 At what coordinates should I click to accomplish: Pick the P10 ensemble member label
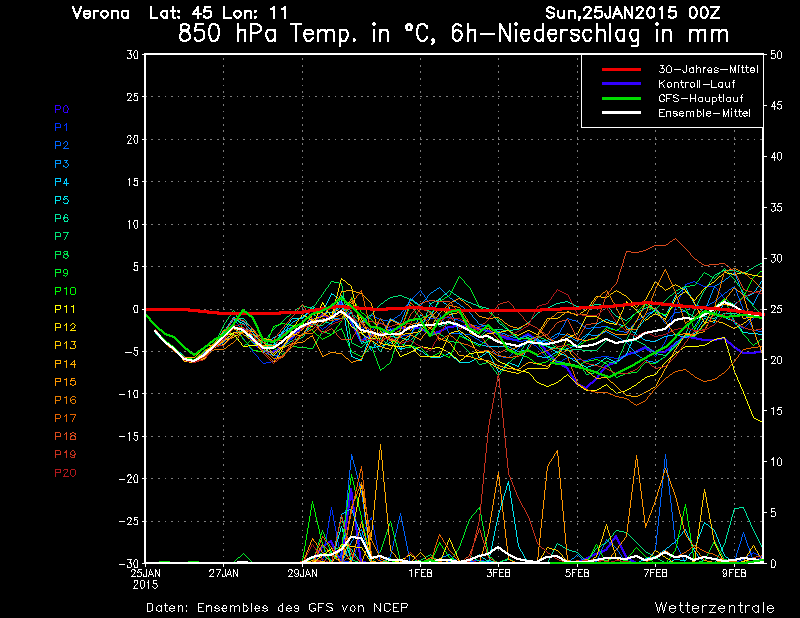[x=65, y=291]
